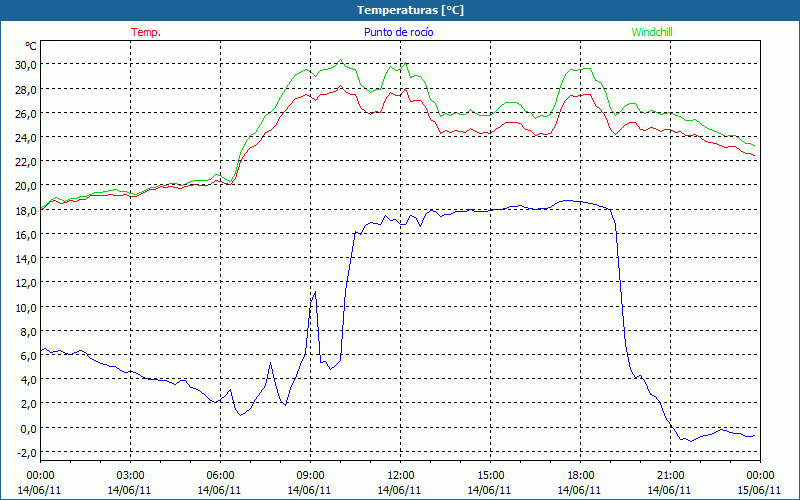Click the 12,0 y-axis value
Screen dimensions: 800x500
[x=27, y=283]
